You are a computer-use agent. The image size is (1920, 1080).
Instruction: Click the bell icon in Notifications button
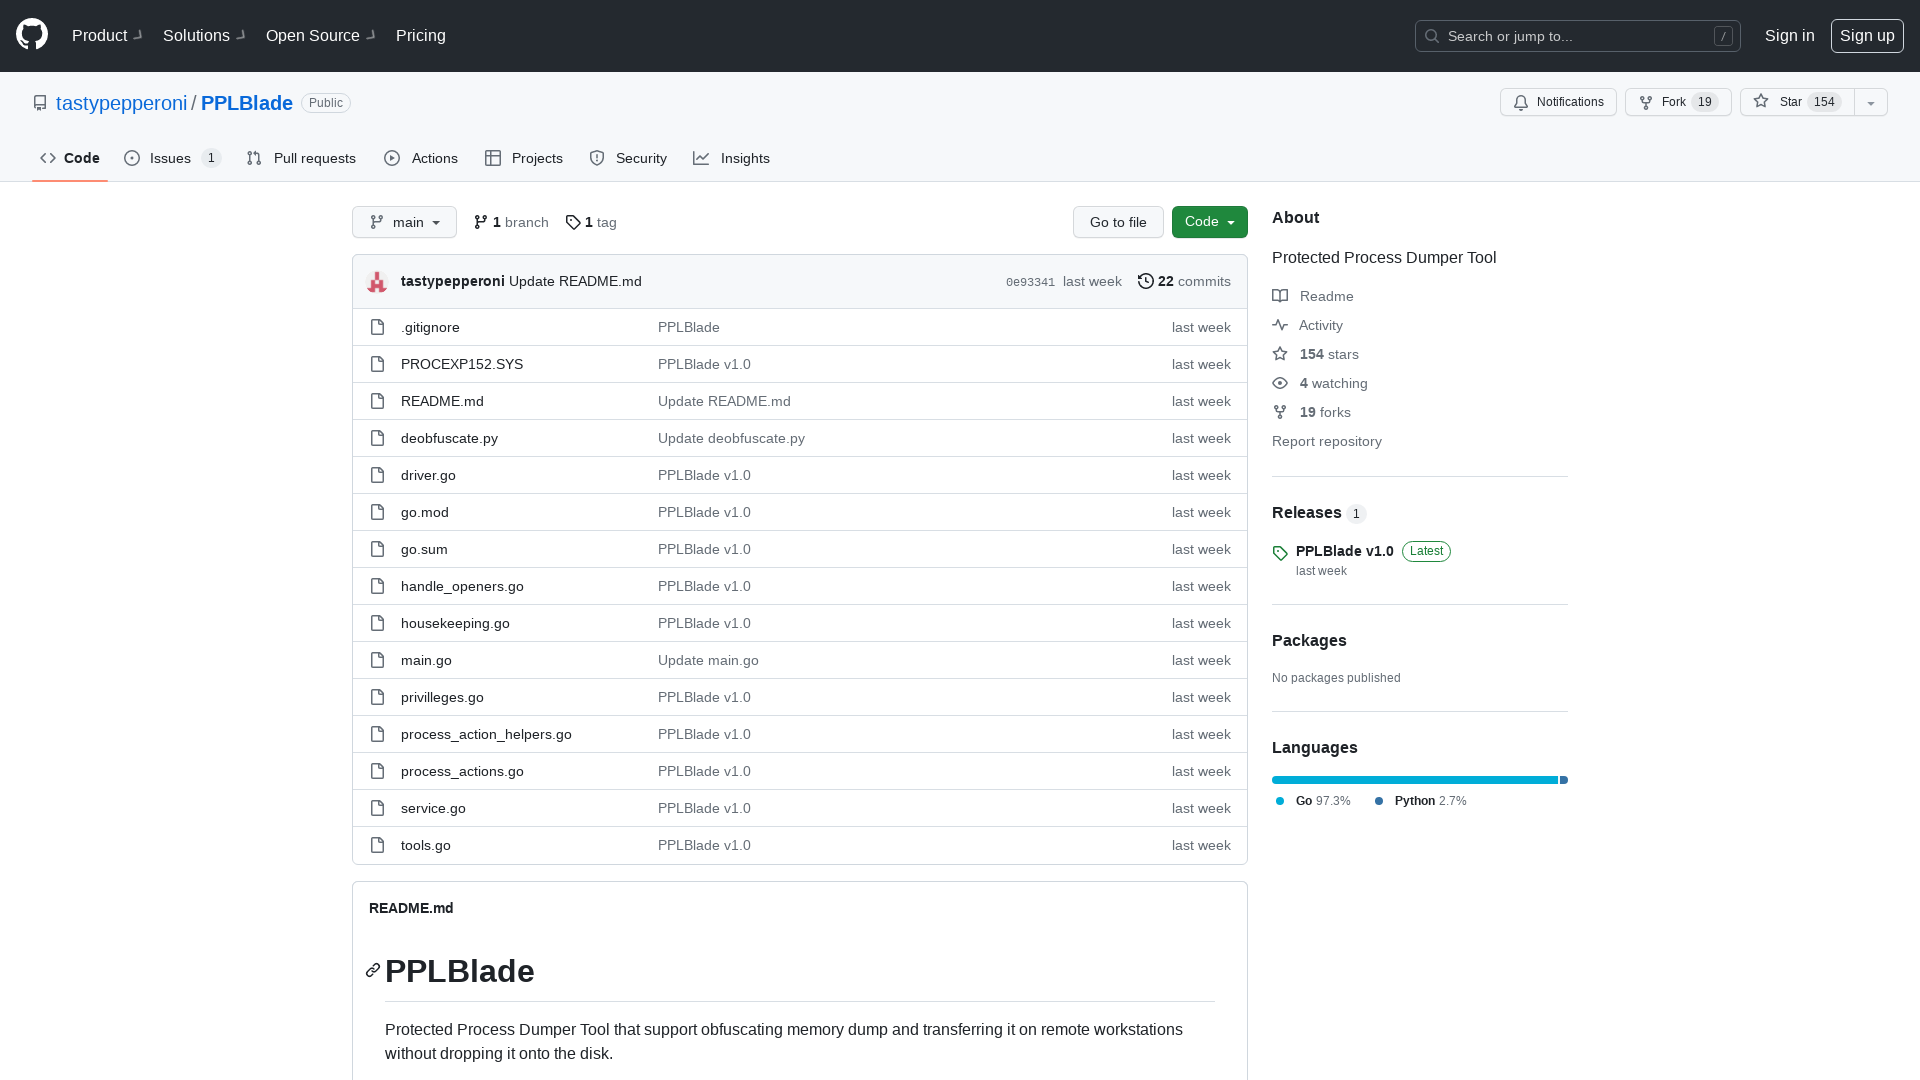(x=1521, y=103)
